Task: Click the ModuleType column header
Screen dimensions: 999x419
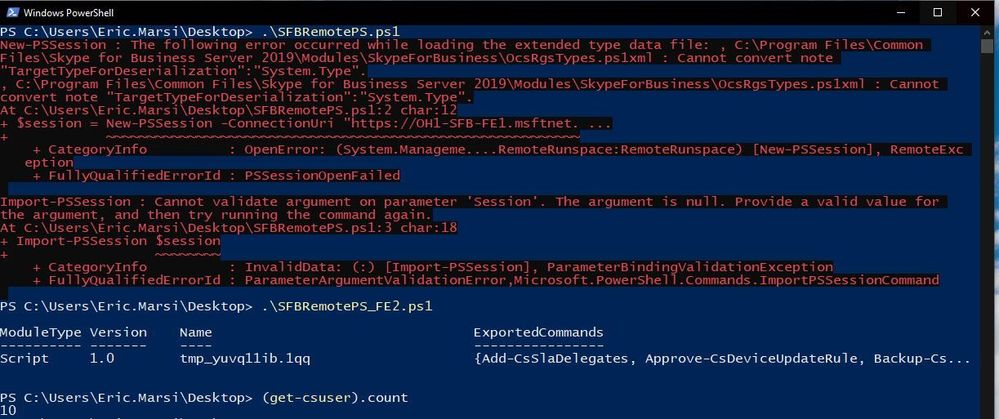Action: tap(41, 332)
